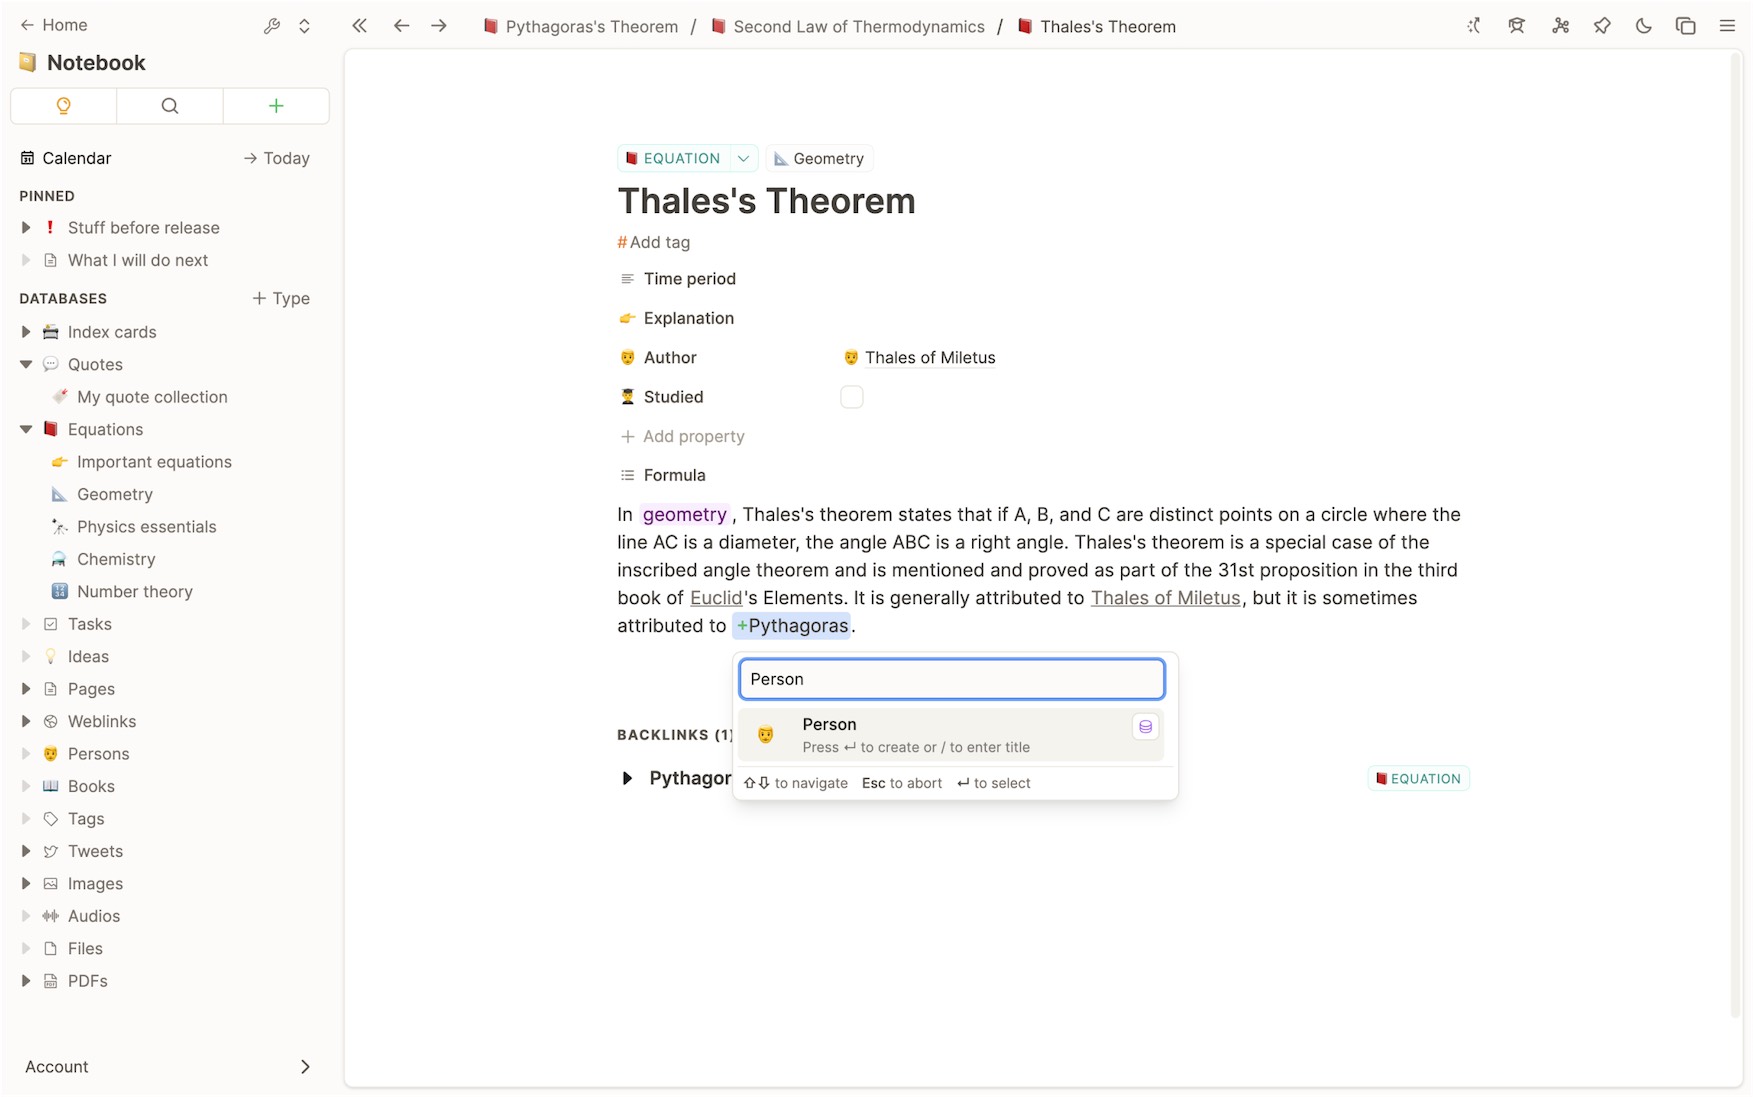Collapse Equations database
This screenshot has height=1097, width=1753.
(26, 430)
